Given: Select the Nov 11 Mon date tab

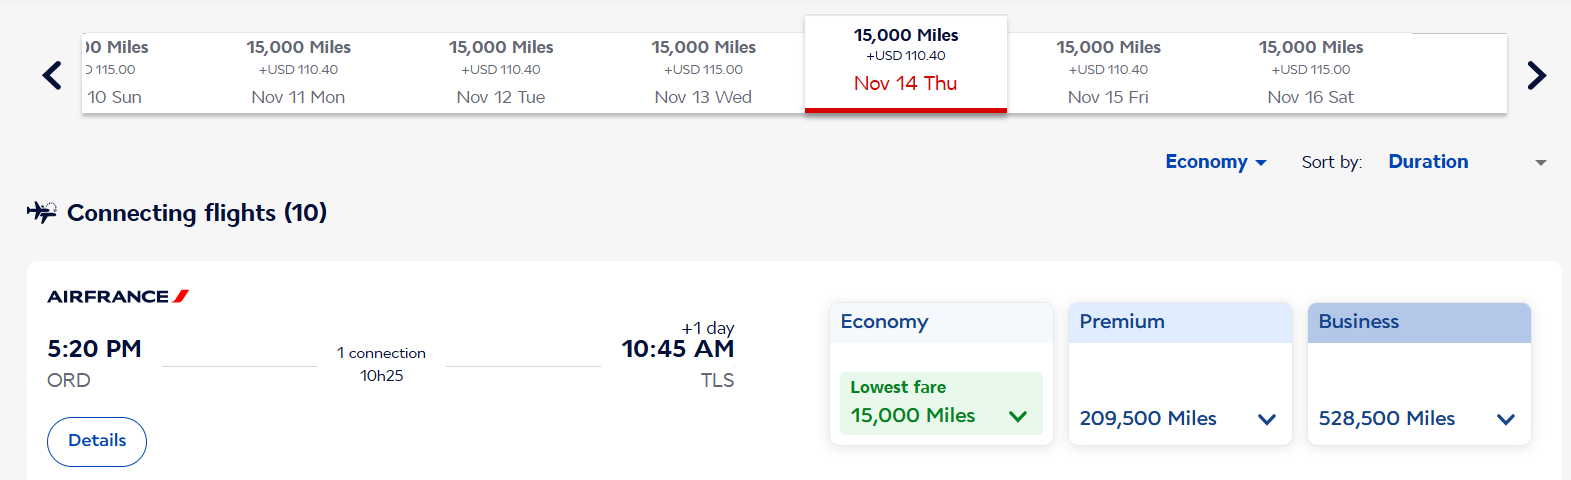Looking at the screenshot, I should point(298,73).
